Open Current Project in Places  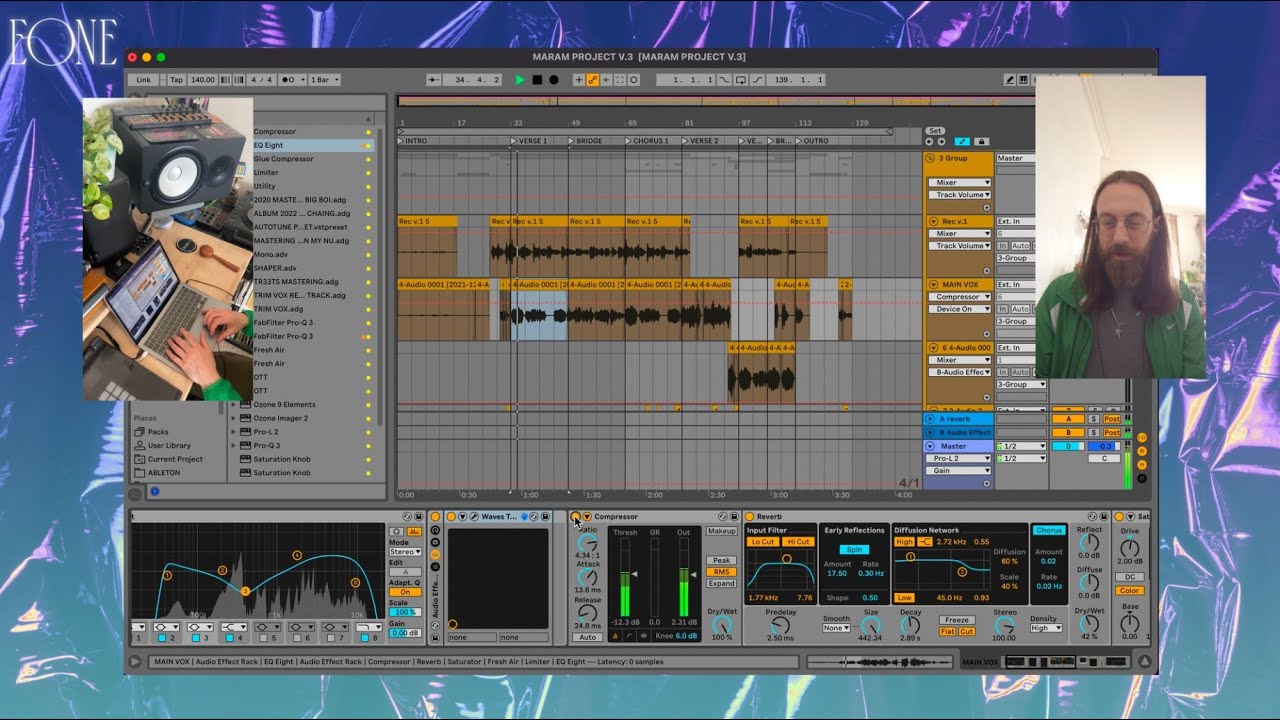click(175, 459)
